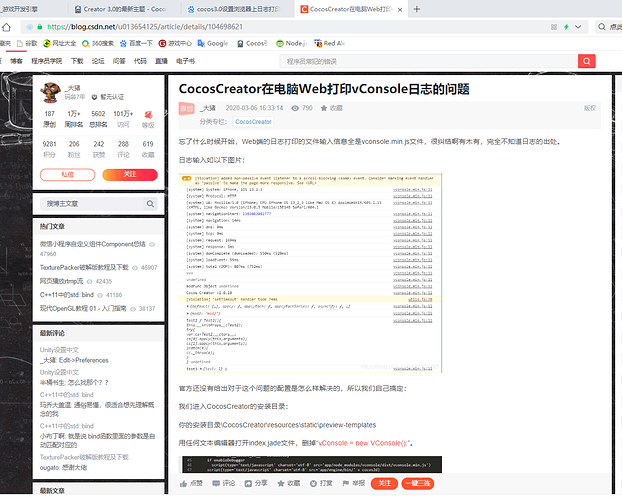This screenshot has height=500, width=622.
Task: Click the 关注 follow button in author card
Action: 130,175
